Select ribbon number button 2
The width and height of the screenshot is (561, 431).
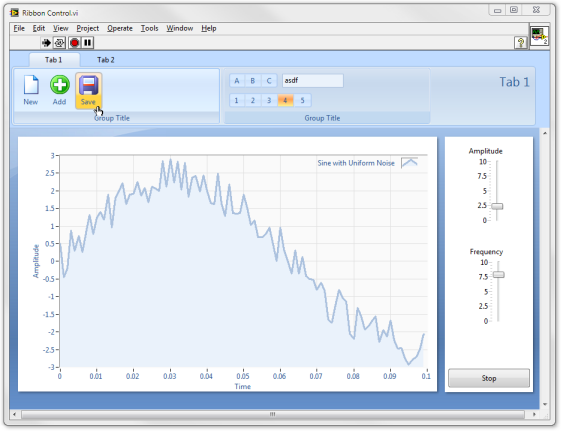pos(253,101)
